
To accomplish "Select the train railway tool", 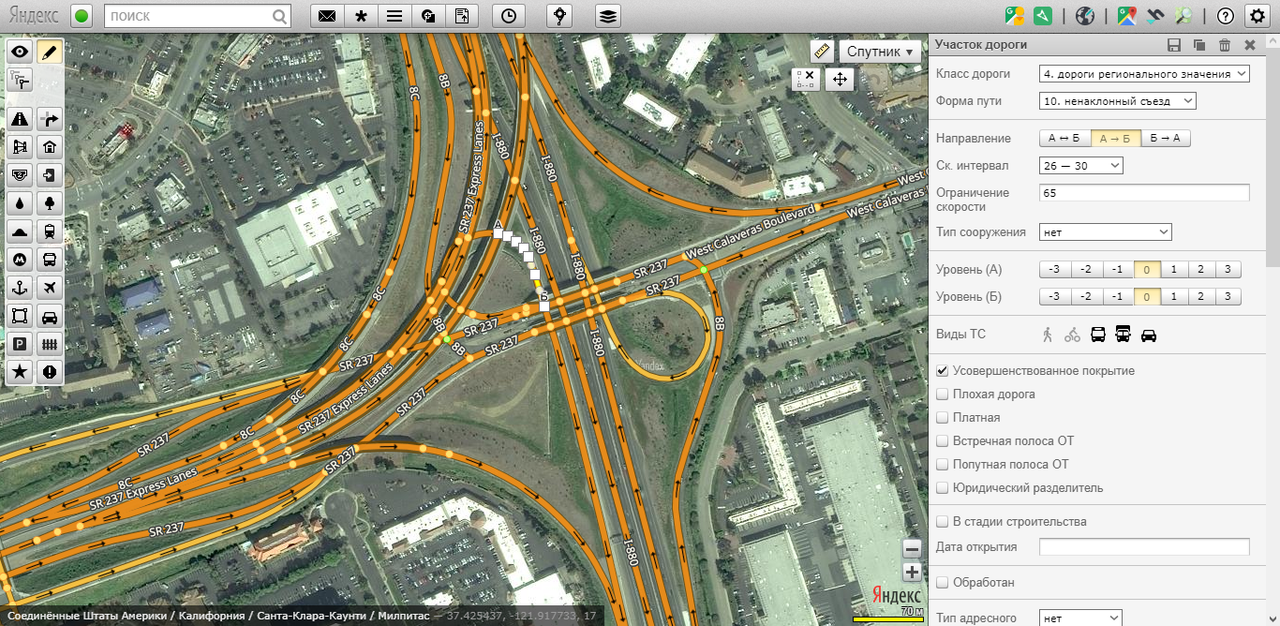I will 49,231.
